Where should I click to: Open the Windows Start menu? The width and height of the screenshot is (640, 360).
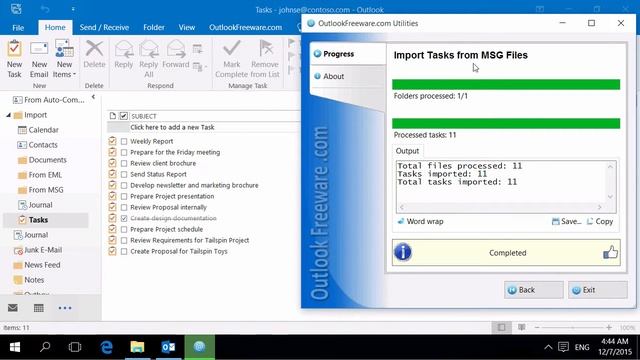pyautogui.click(x=15, y=347)
